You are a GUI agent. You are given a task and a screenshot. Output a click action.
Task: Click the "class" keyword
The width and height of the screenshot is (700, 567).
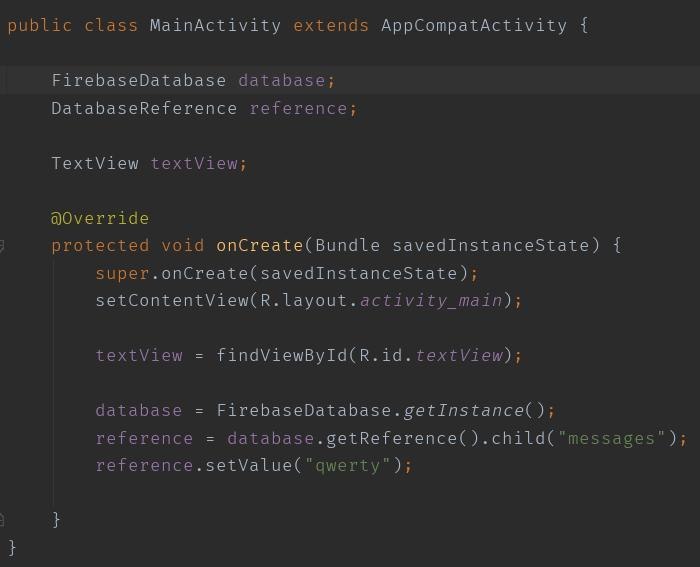point(111,25)
